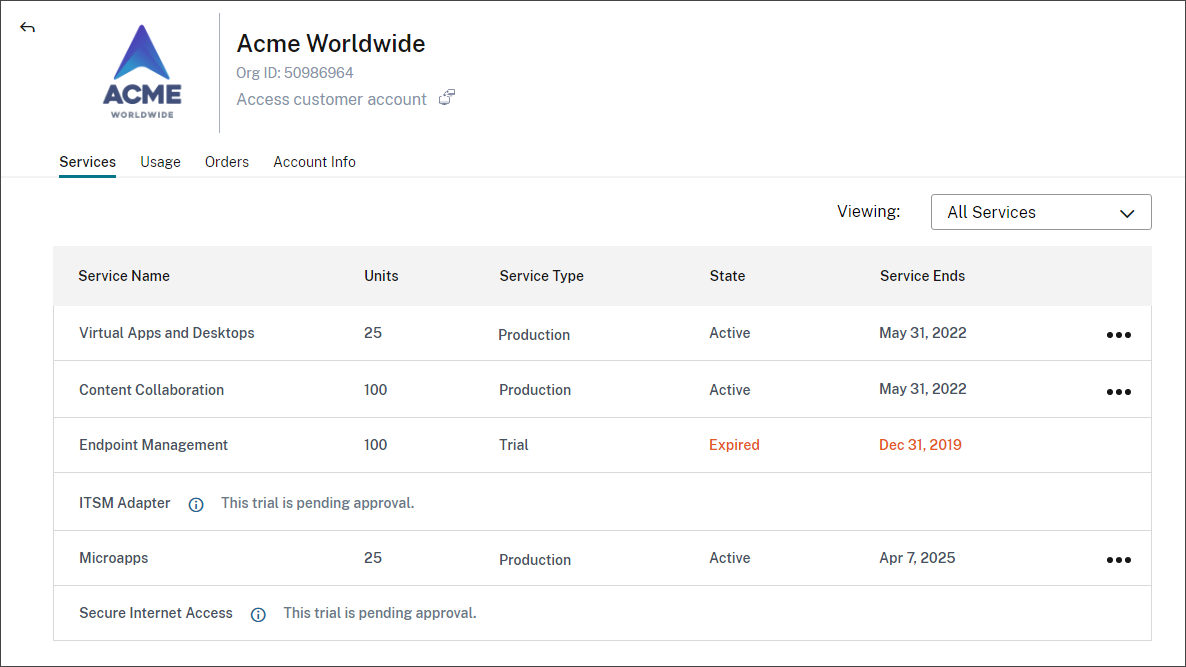Click the Production type for Virtual Apps and Desktops
1186x667 pixels.
(534, 335)
